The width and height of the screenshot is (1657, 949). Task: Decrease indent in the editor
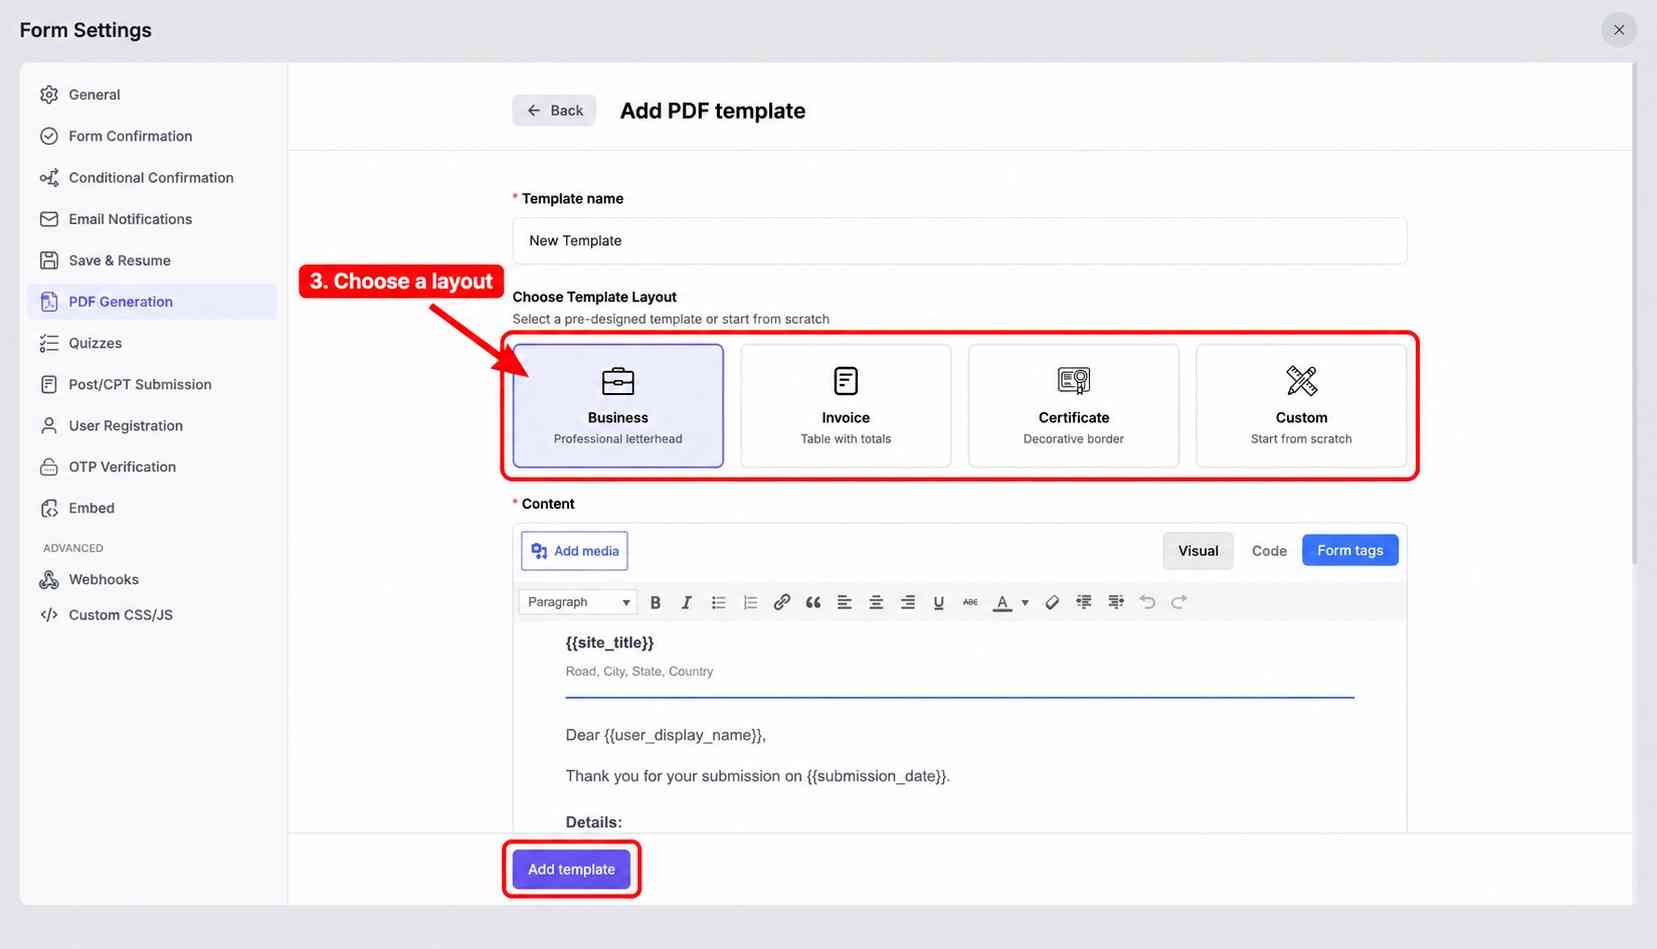pyautogui.click(x=1084, y=602)
